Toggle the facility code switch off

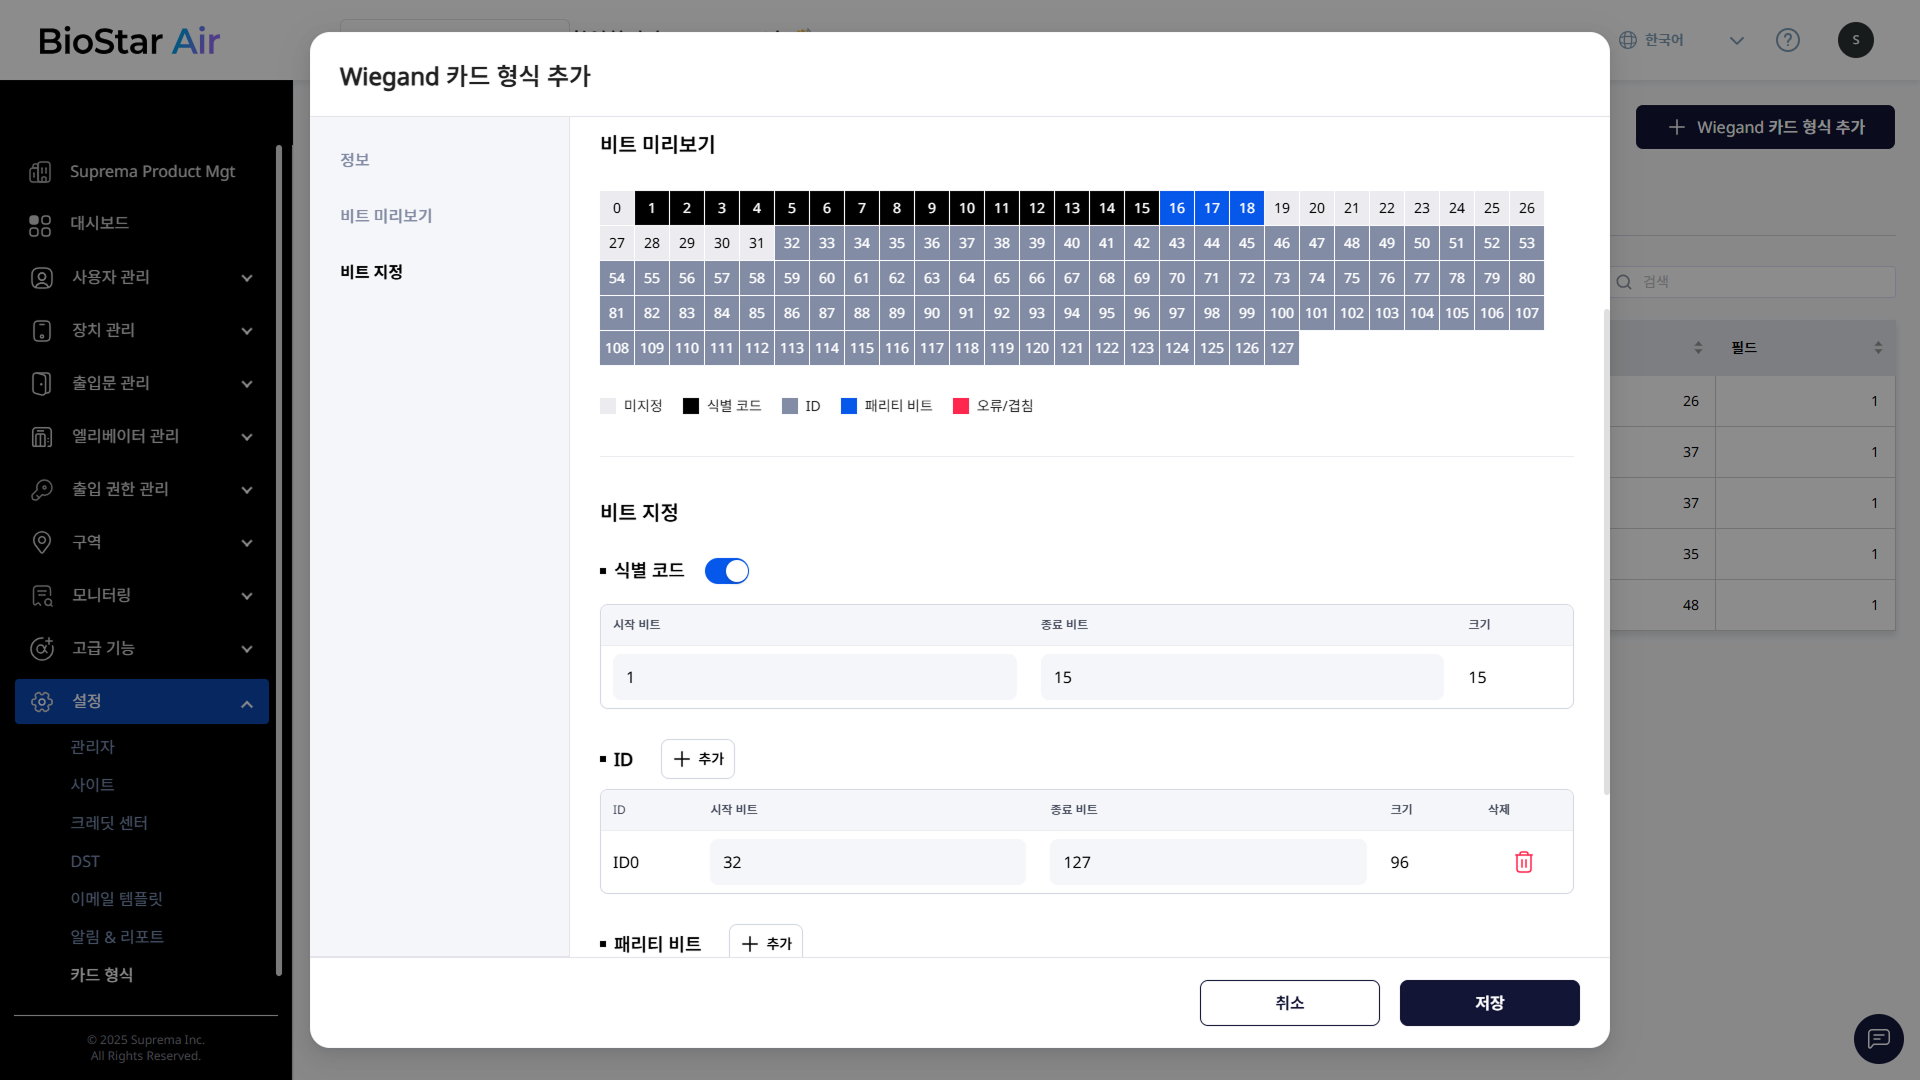pyautogui.click(x=727, y=571)
